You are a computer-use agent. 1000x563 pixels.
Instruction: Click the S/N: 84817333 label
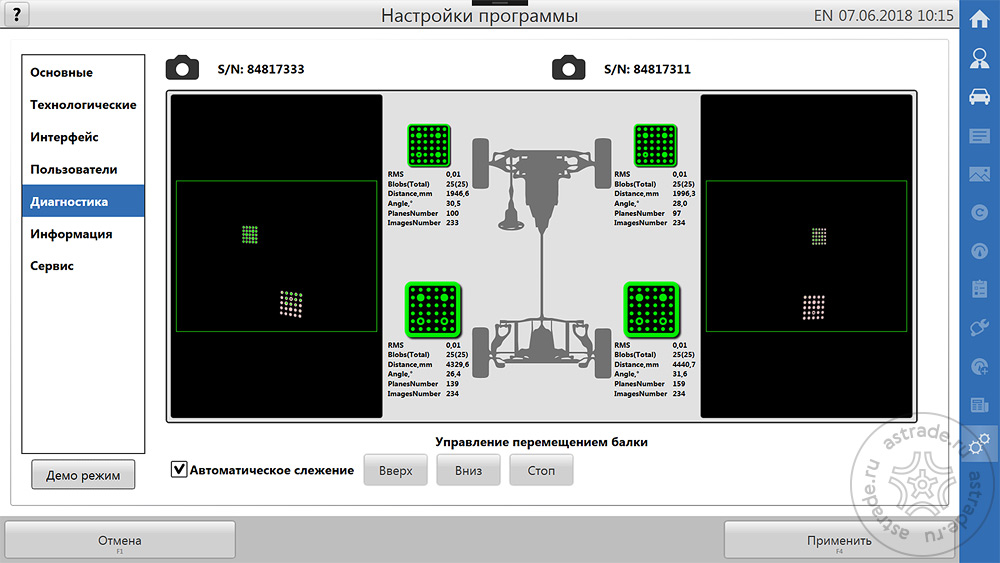[x=261, y=69]
